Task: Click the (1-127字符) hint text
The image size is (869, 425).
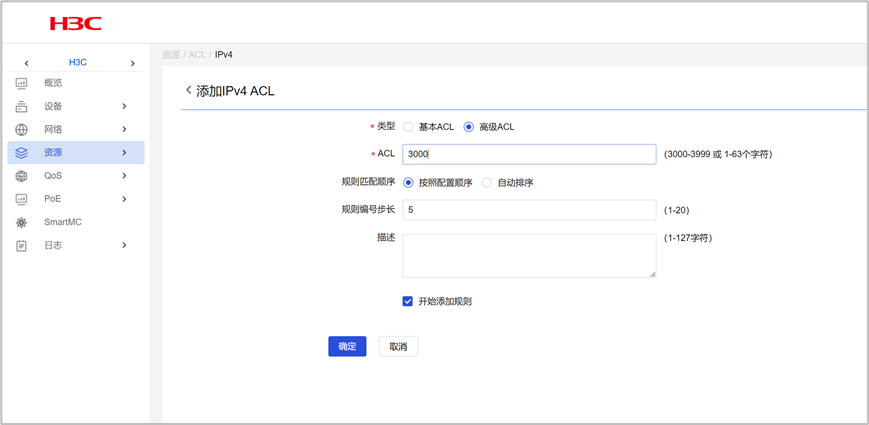Action: coord(688,238)
